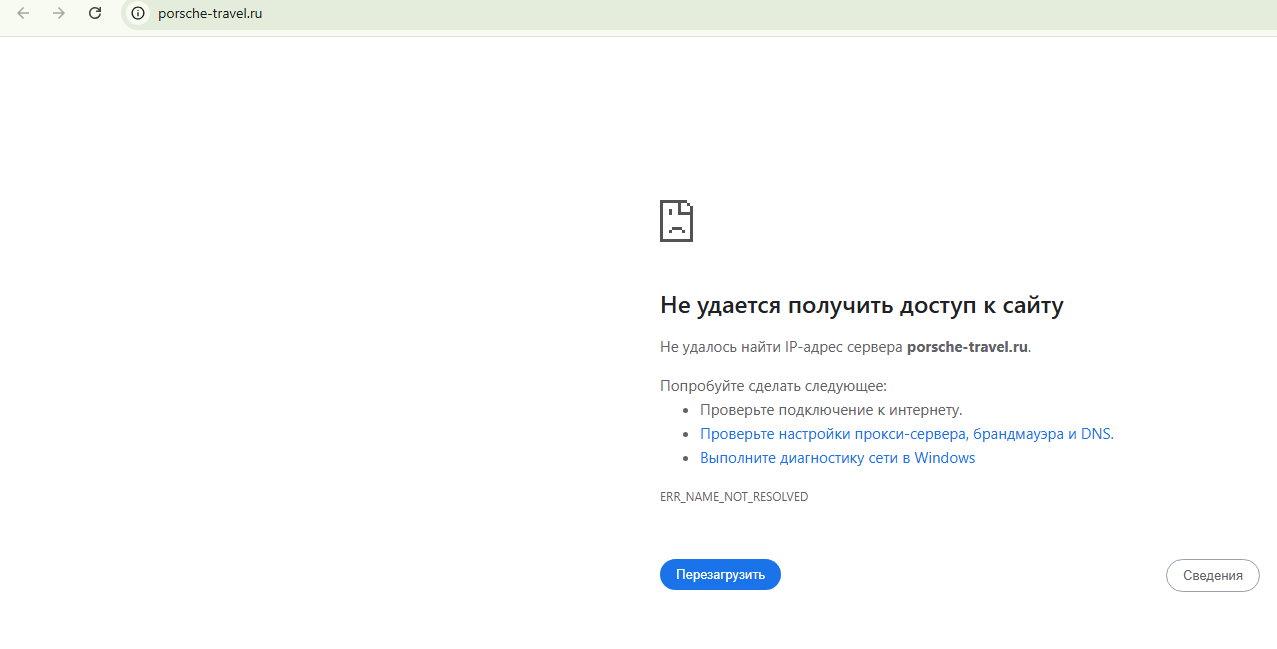Viewport: 1277px width, 649px height.
Task: Click the porsche-travel.ru address bar URL
Action: [210, 13]
